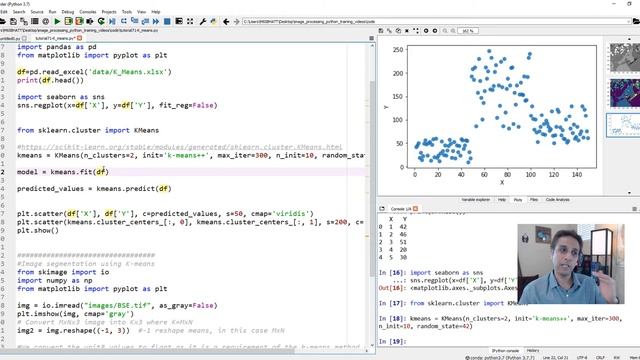Browse working directory folder icon
This screenshot has height=360, width=640.
636,21
